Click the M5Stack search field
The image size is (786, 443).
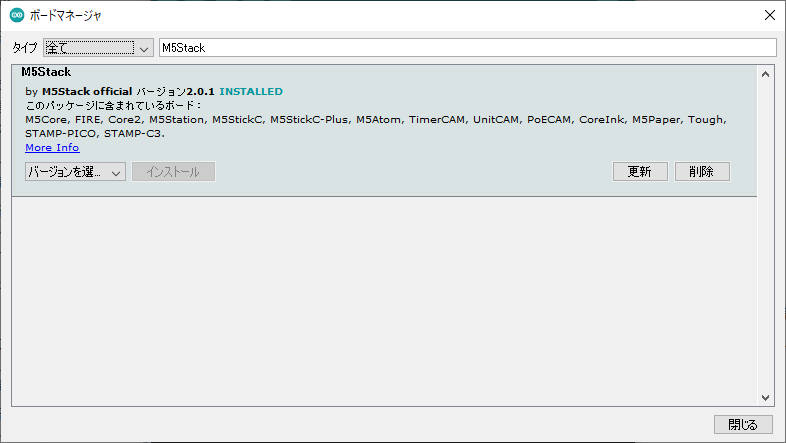pos(468,48)
